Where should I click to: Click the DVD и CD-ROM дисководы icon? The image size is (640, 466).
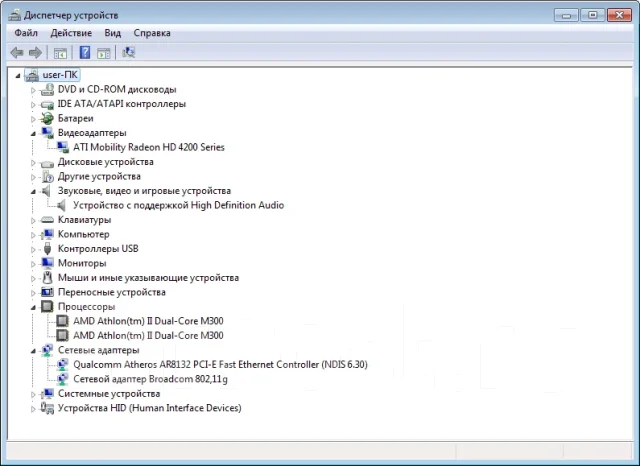click(47, 89)
